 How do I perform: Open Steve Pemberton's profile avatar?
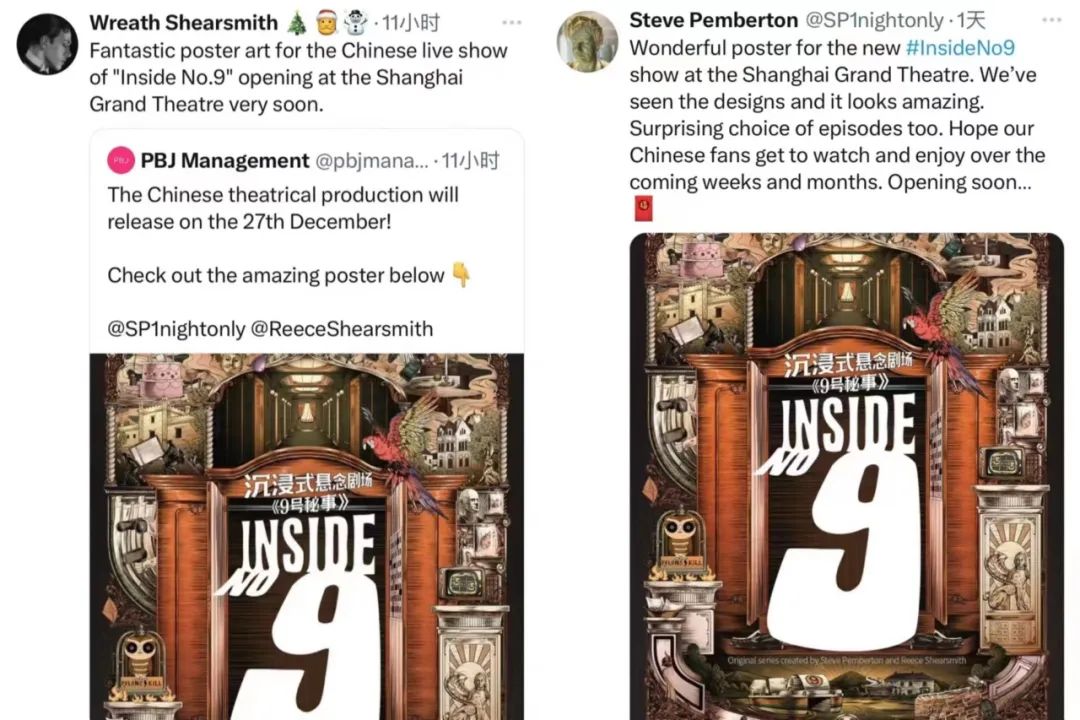(587, 41)
